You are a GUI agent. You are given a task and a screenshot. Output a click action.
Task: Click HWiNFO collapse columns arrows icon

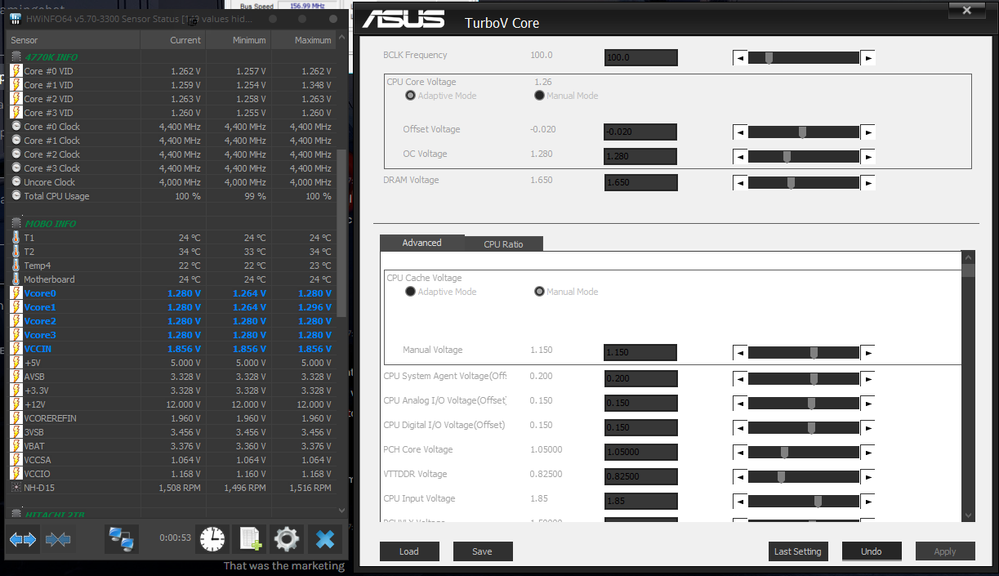point(58,540)
